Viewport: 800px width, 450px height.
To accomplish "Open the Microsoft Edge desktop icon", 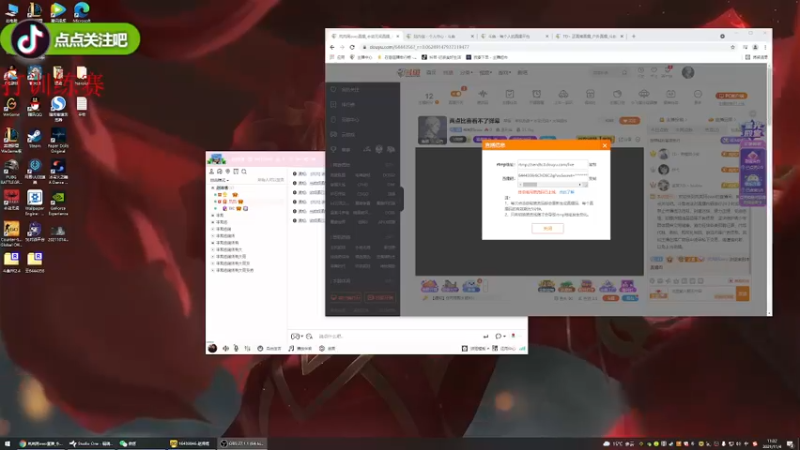I will tap(82, 12).
